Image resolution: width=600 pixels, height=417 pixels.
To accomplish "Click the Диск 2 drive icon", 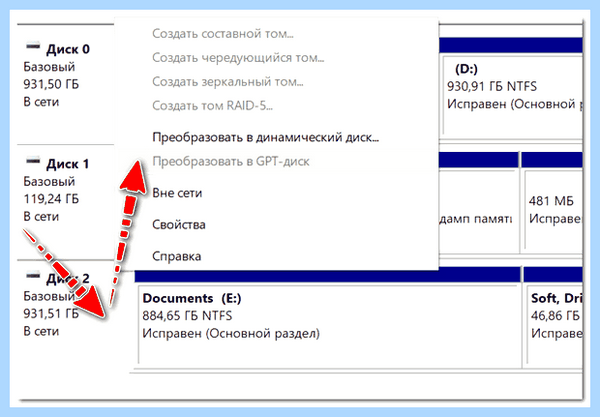I will [x=33, y=275].
